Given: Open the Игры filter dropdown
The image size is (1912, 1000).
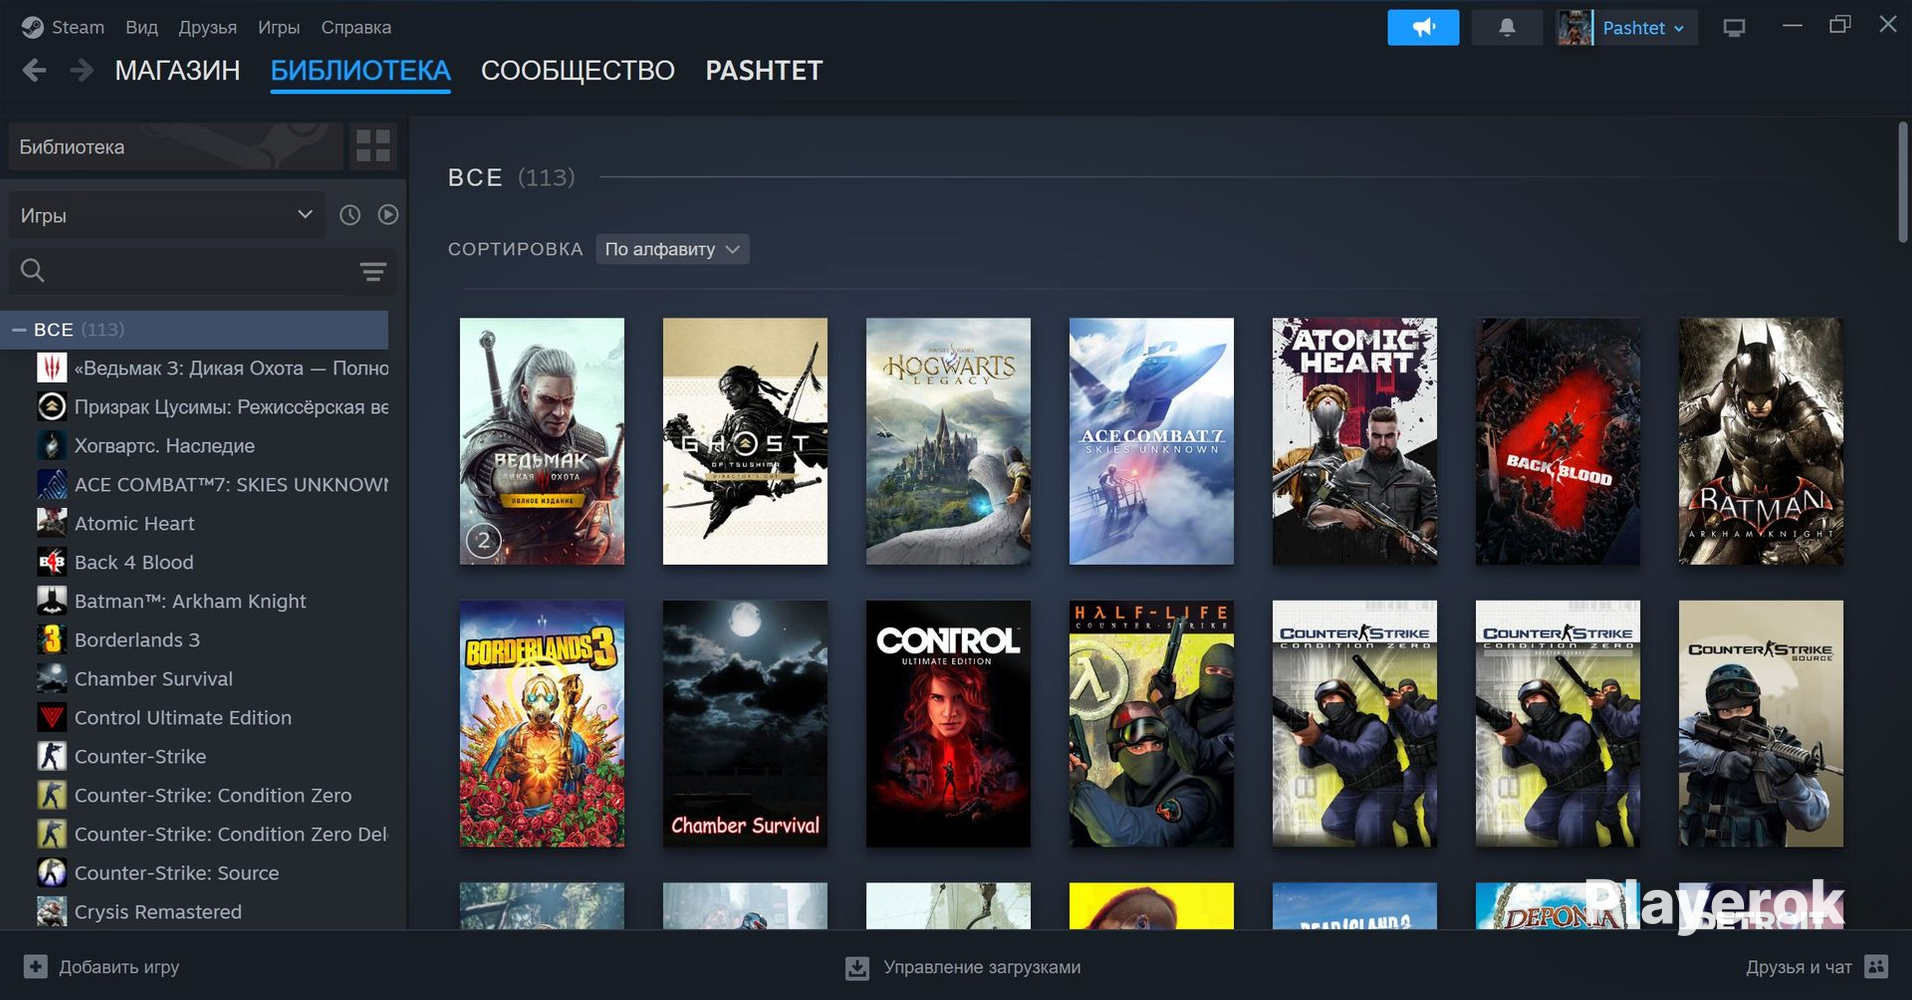Looking at the screenshot, I should (167, 215).
